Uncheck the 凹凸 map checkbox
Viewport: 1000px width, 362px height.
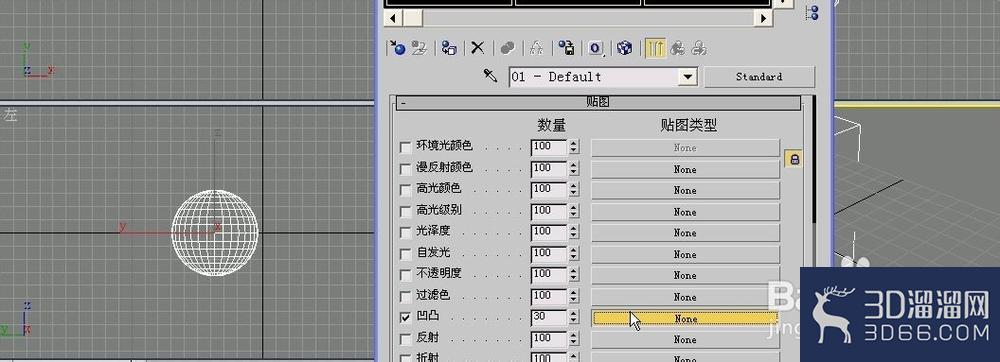click(405, 317)
